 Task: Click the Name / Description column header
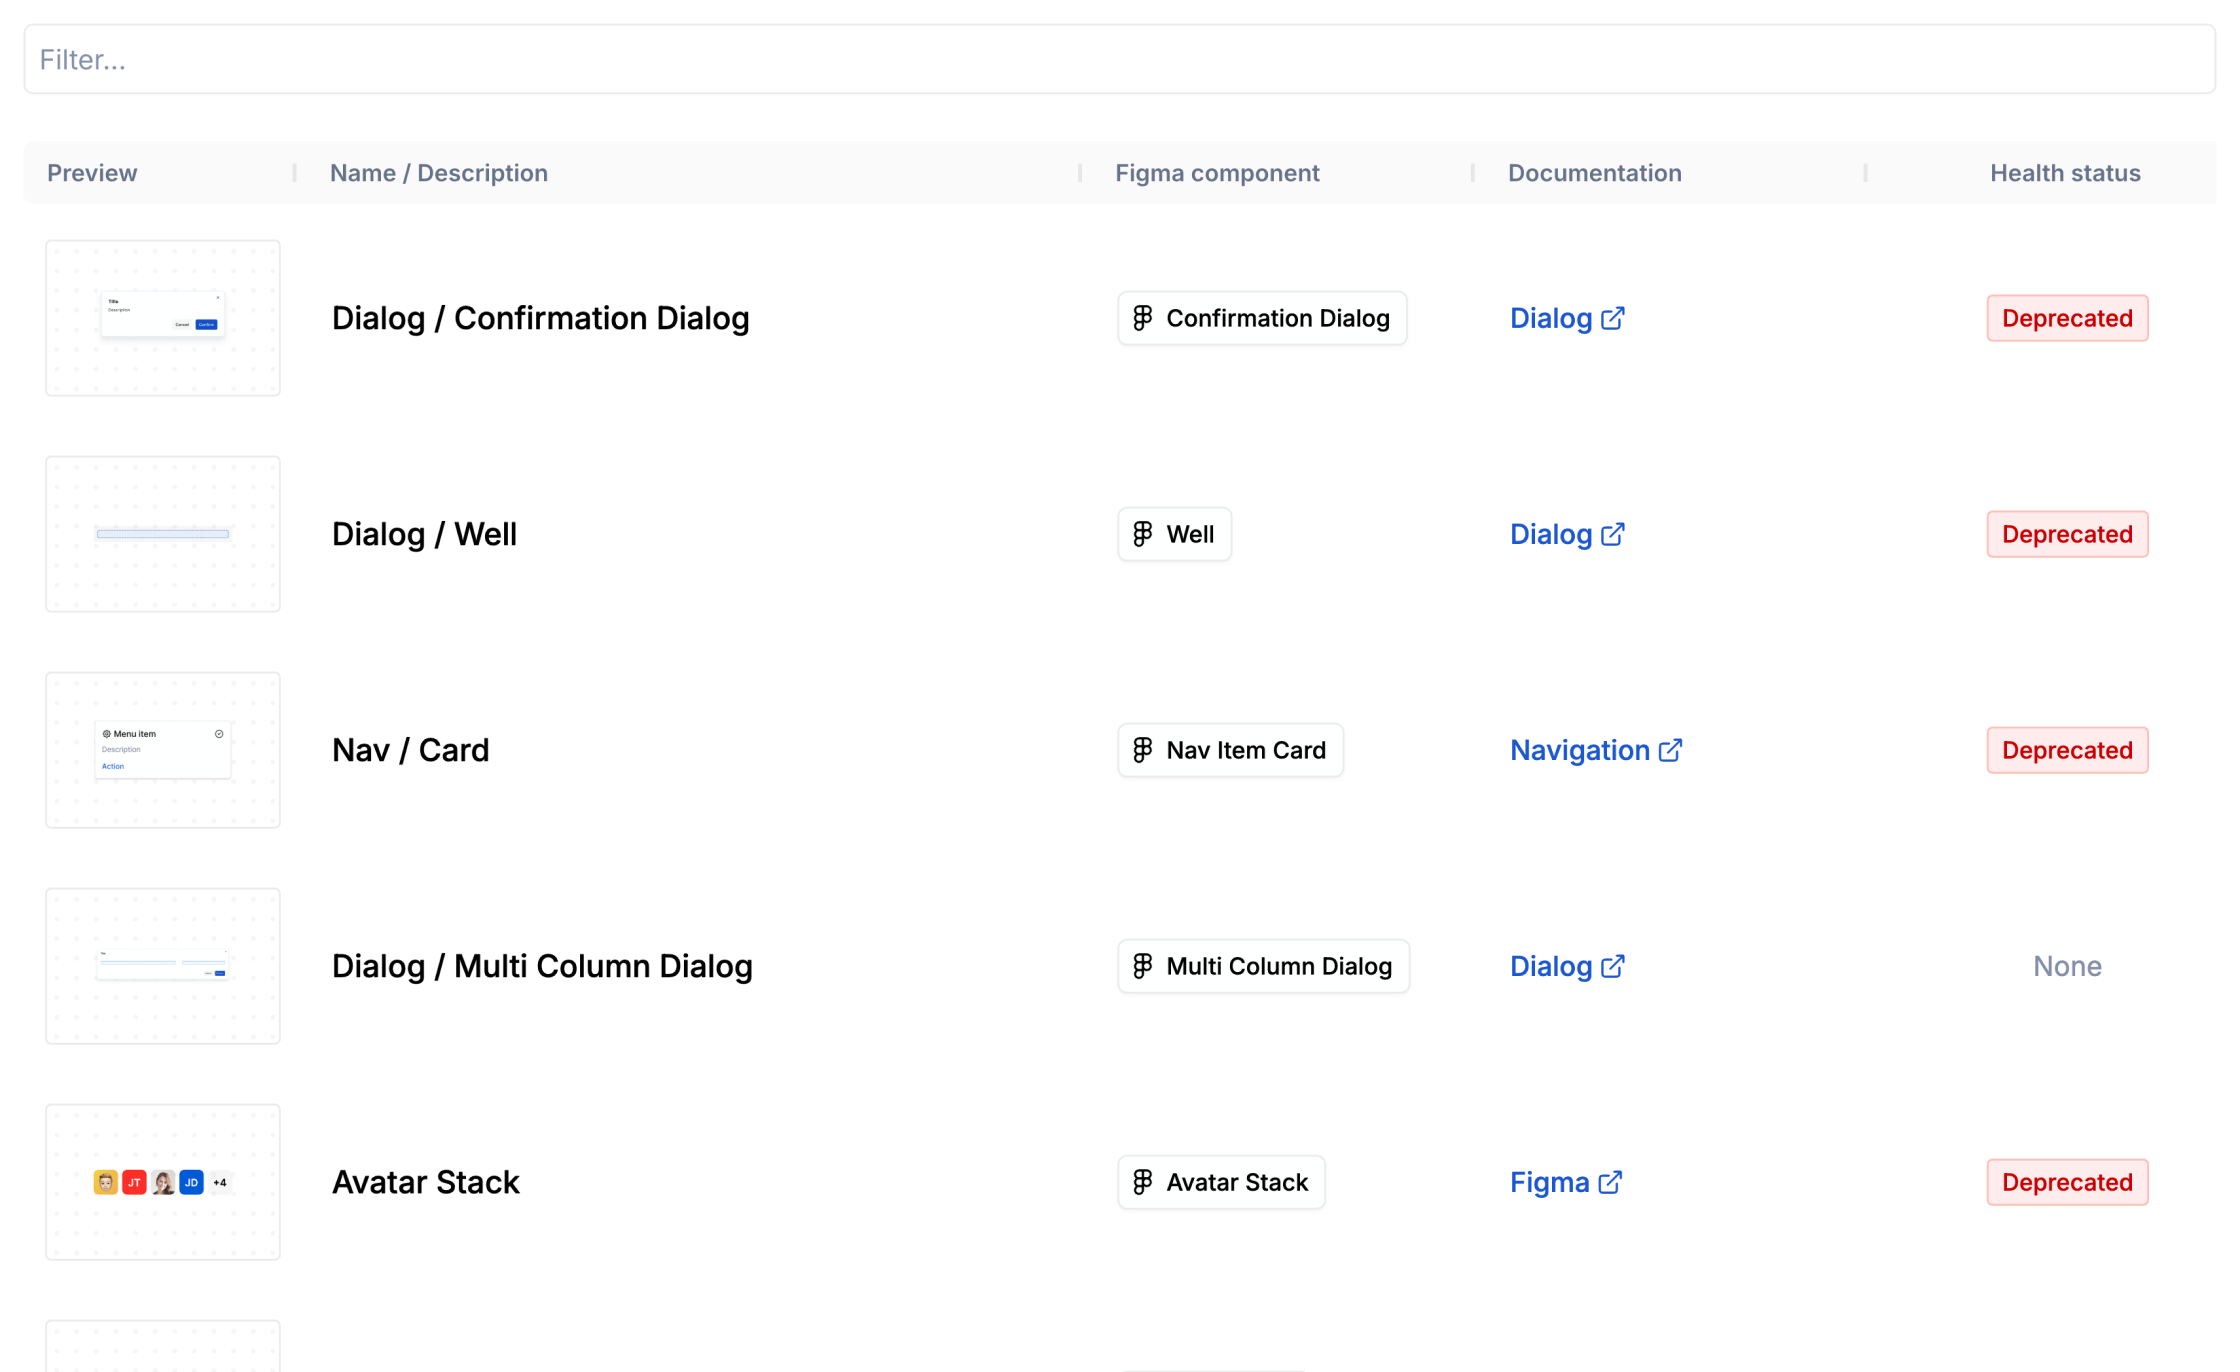tap(439, 173)
